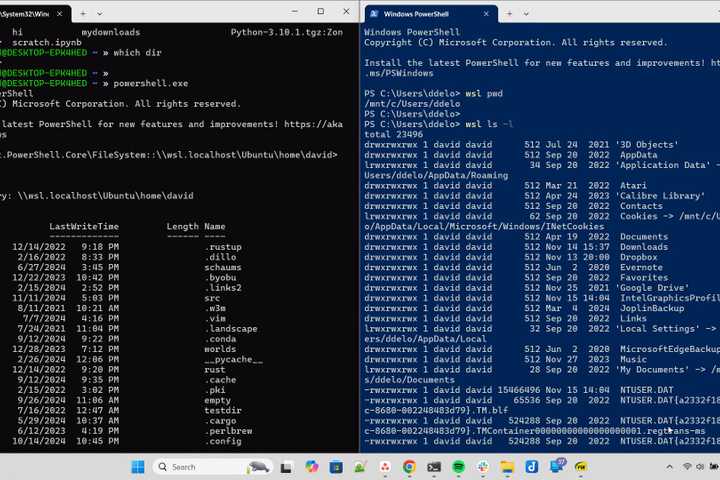The width and height of the screenshot is (720, 480).
Task: Open Slack from the taskbar
Action: (x=483, y=467)
